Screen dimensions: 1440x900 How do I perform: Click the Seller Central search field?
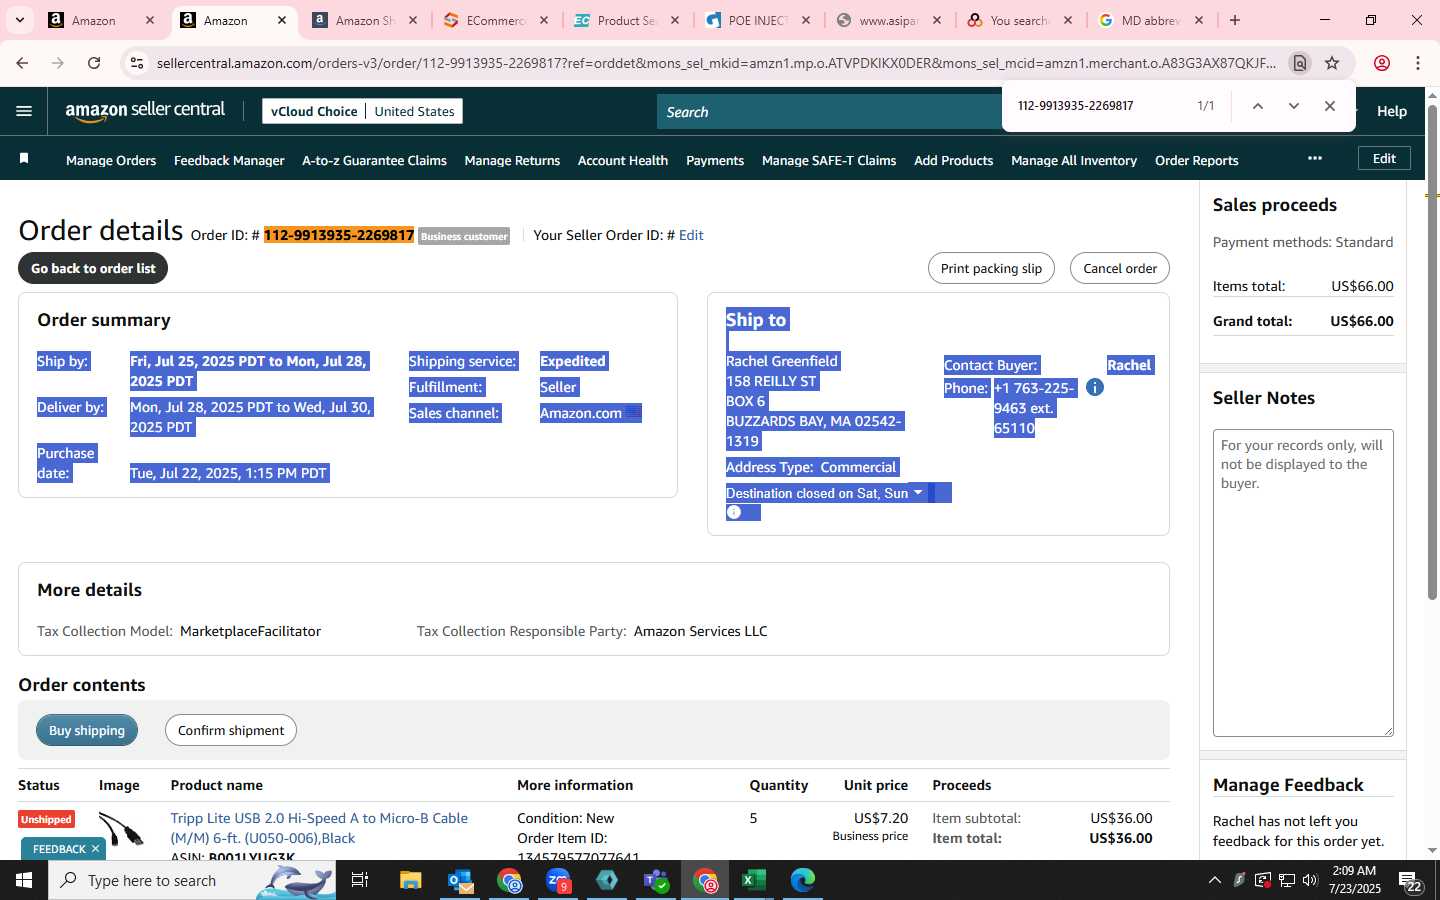(830, 112)
